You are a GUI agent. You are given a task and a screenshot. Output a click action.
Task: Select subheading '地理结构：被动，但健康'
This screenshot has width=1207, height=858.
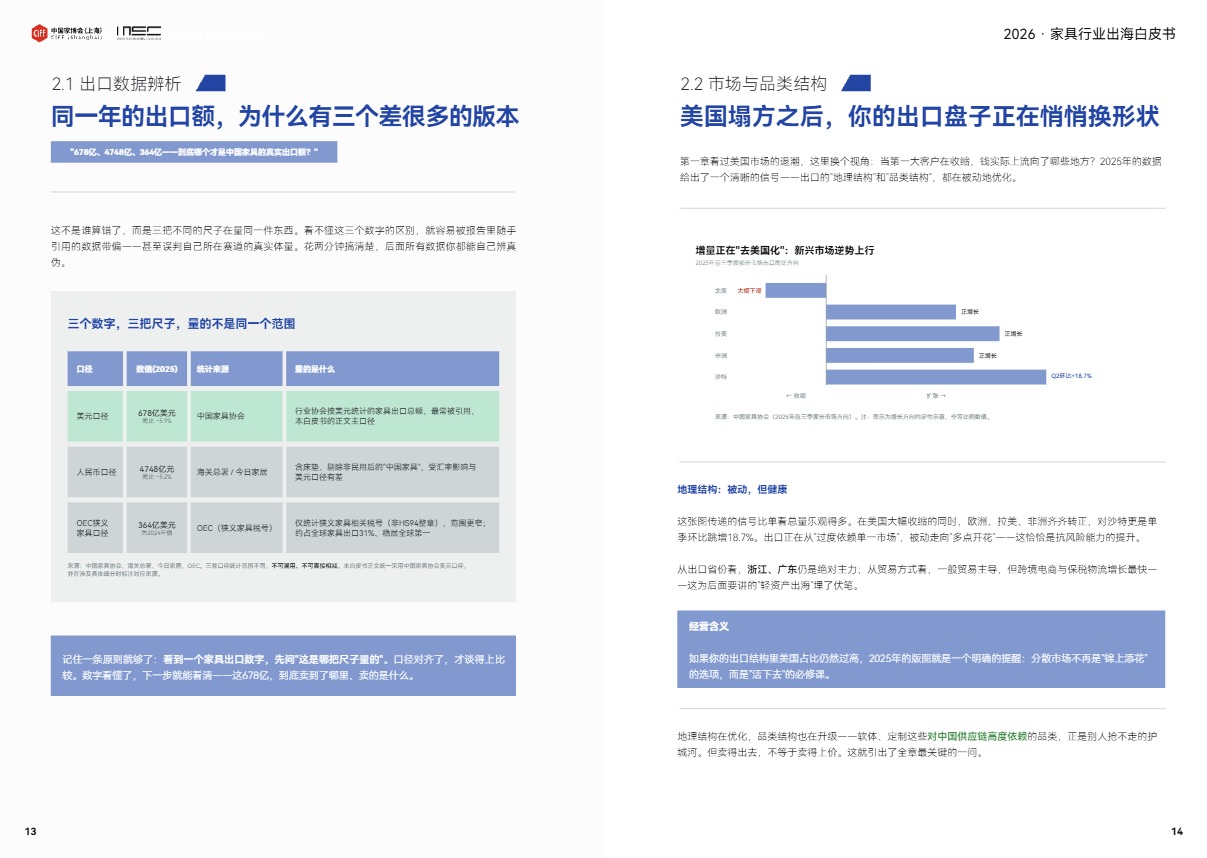point(732,490)
